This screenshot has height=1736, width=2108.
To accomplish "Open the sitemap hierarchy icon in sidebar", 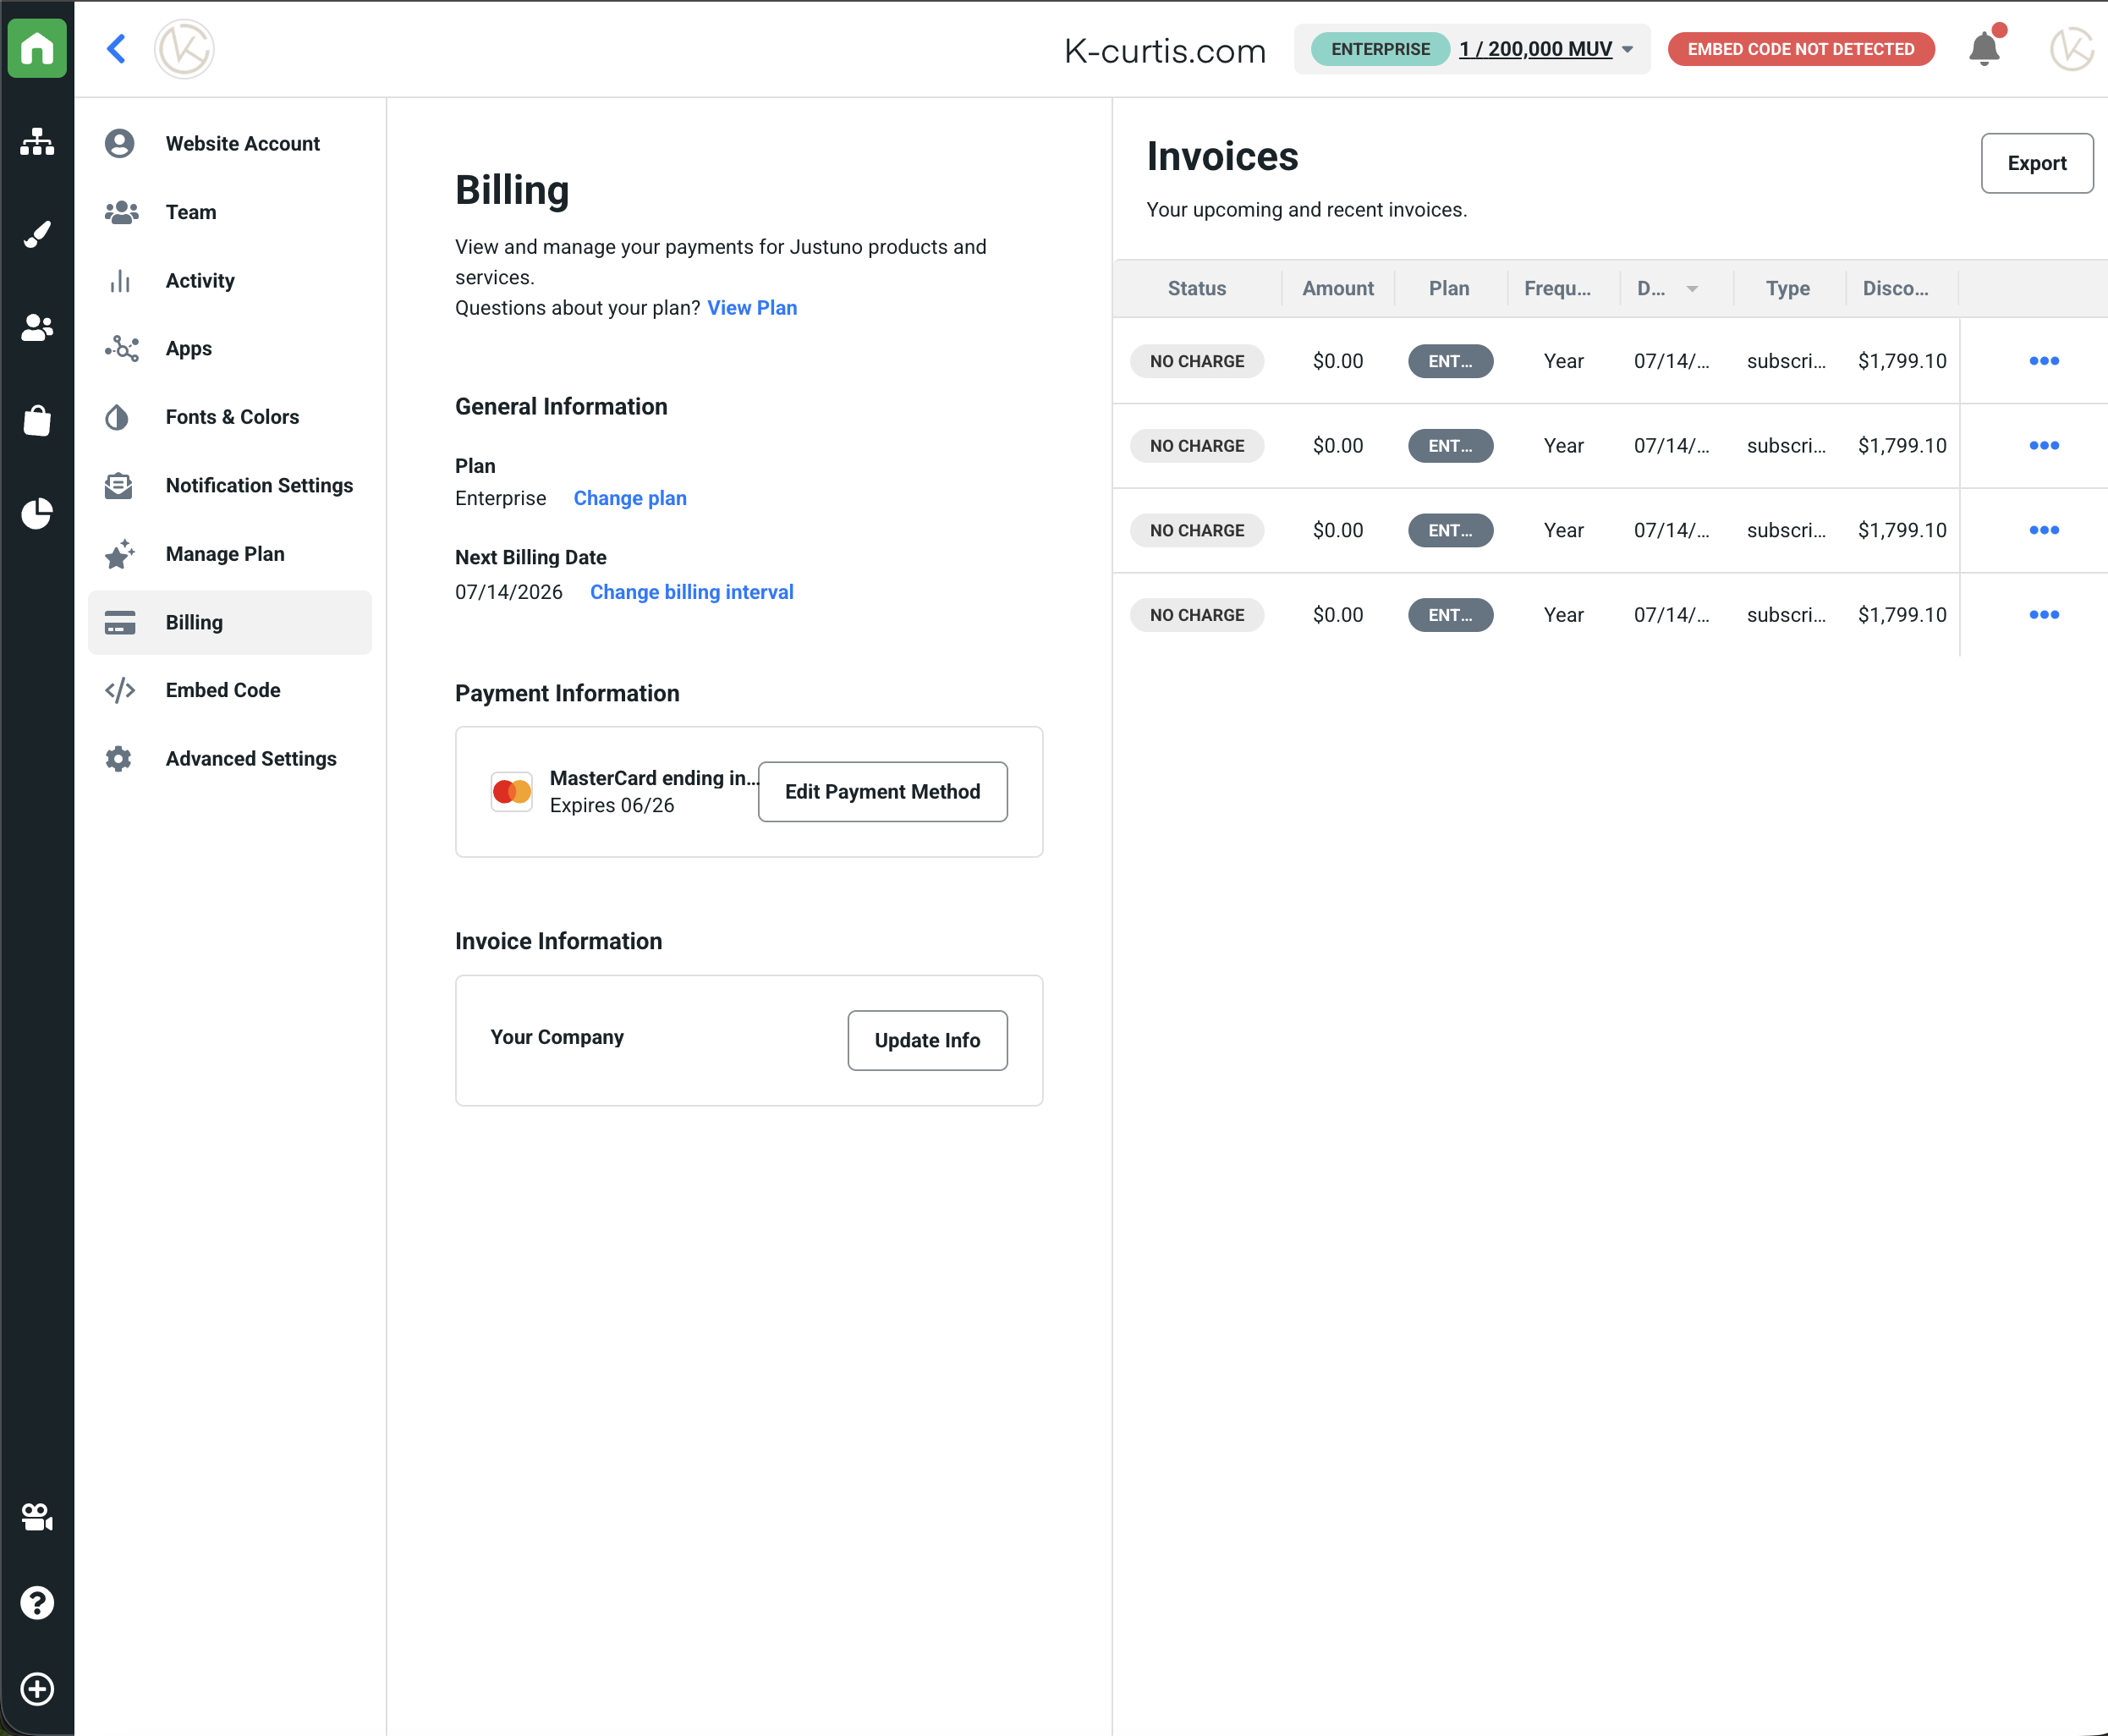I will 37,142.
